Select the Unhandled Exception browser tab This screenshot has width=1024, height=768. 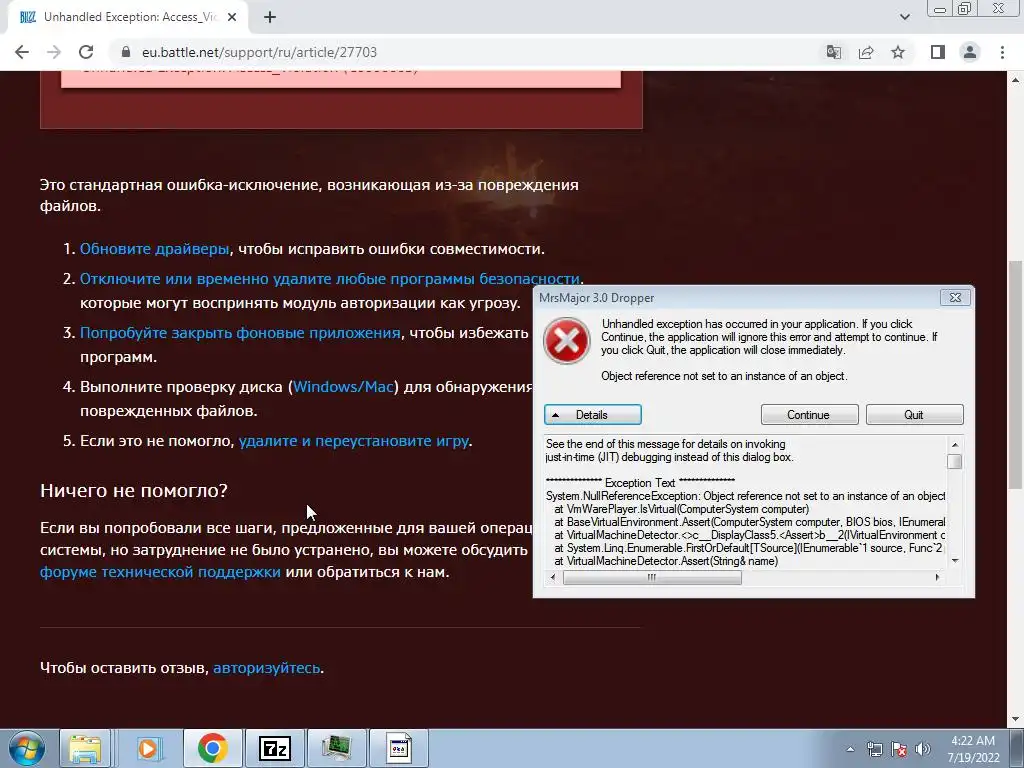[x=129, y=17]
